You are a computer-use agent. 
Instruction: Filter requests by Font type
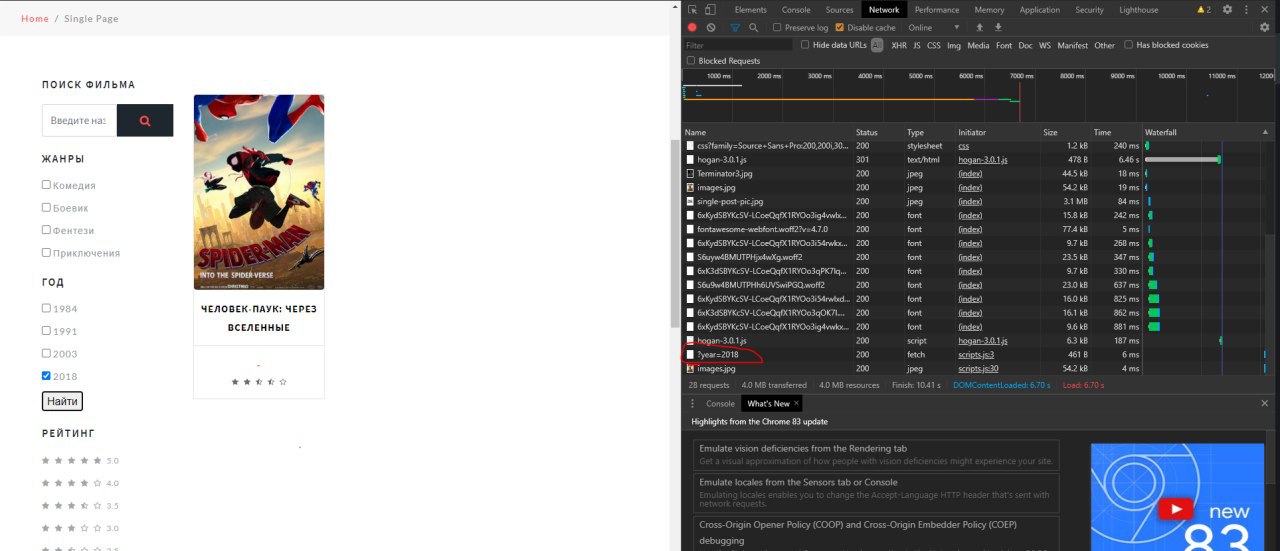(1004, 45)
